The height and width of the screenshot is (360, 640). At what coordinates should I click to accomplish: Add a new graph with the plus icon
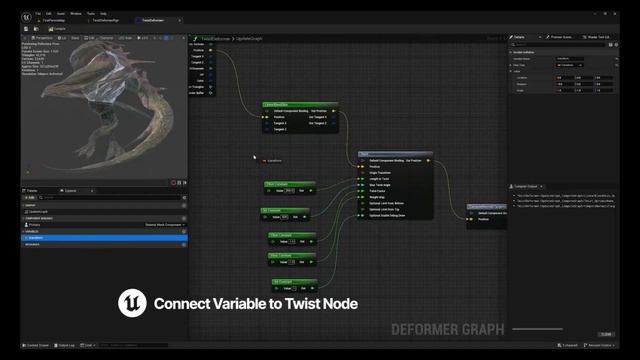tap(184, 205)
